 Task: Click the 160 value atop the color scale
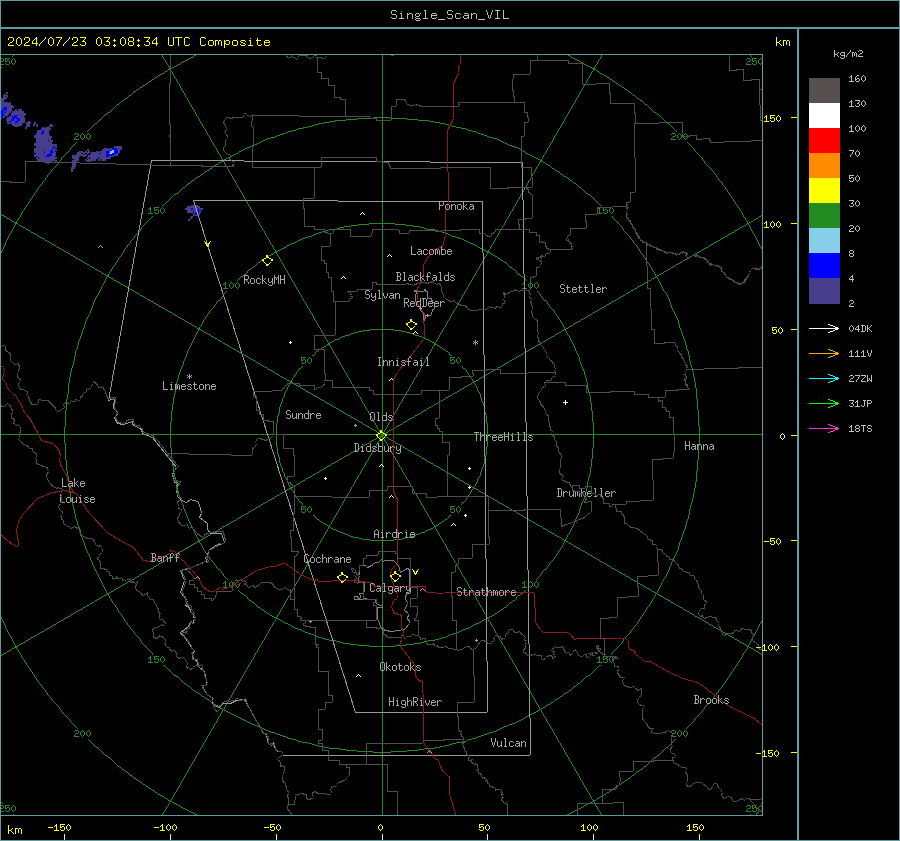coord(857,79)
